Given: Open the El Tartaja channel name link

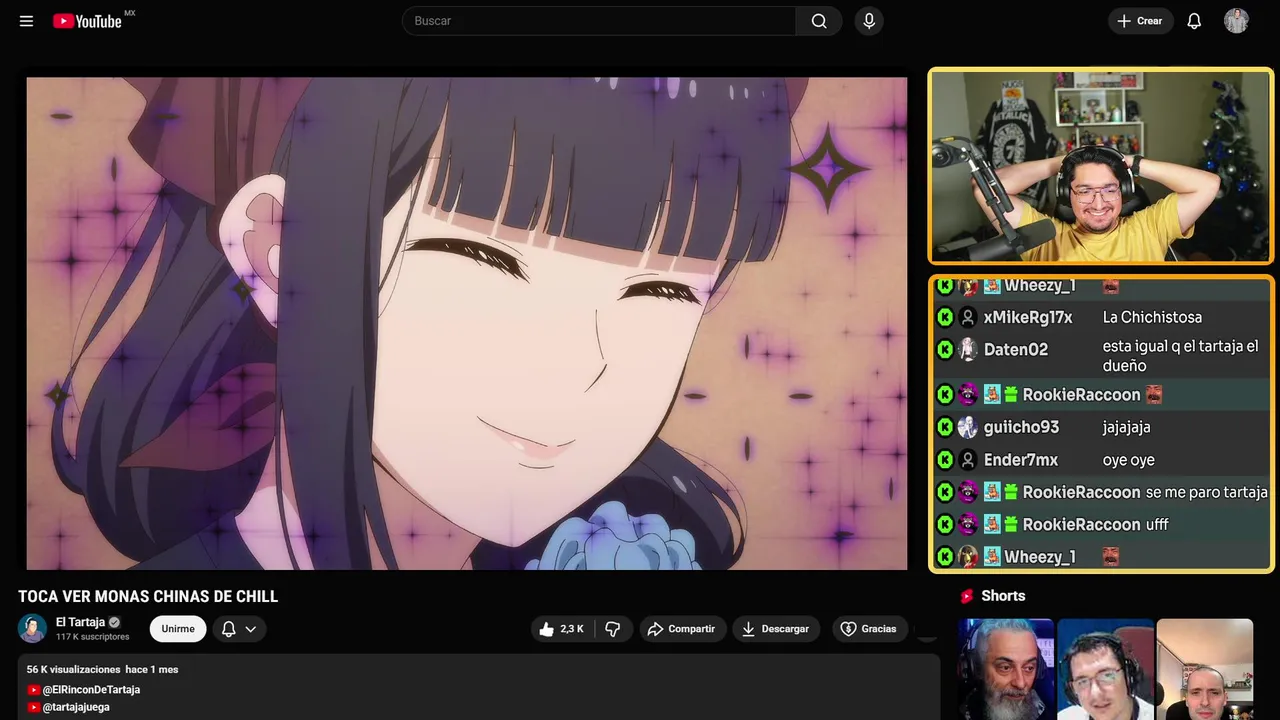Looking at the screenshot, I should [x=80, y=622].
